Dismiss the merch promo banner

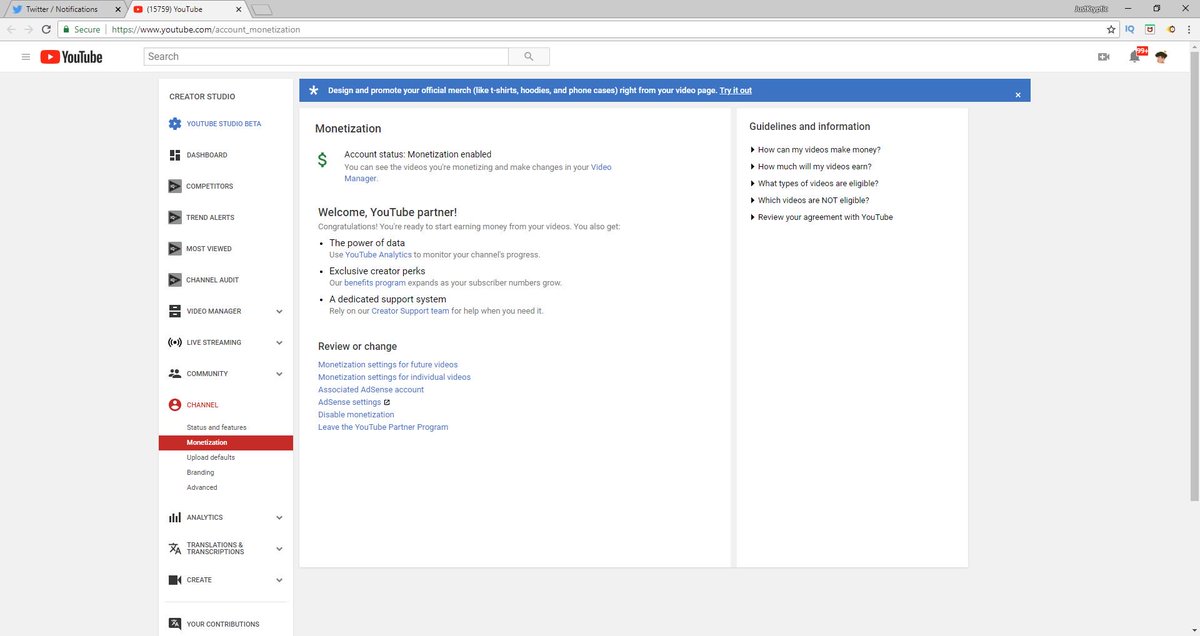coord(1018,94)
